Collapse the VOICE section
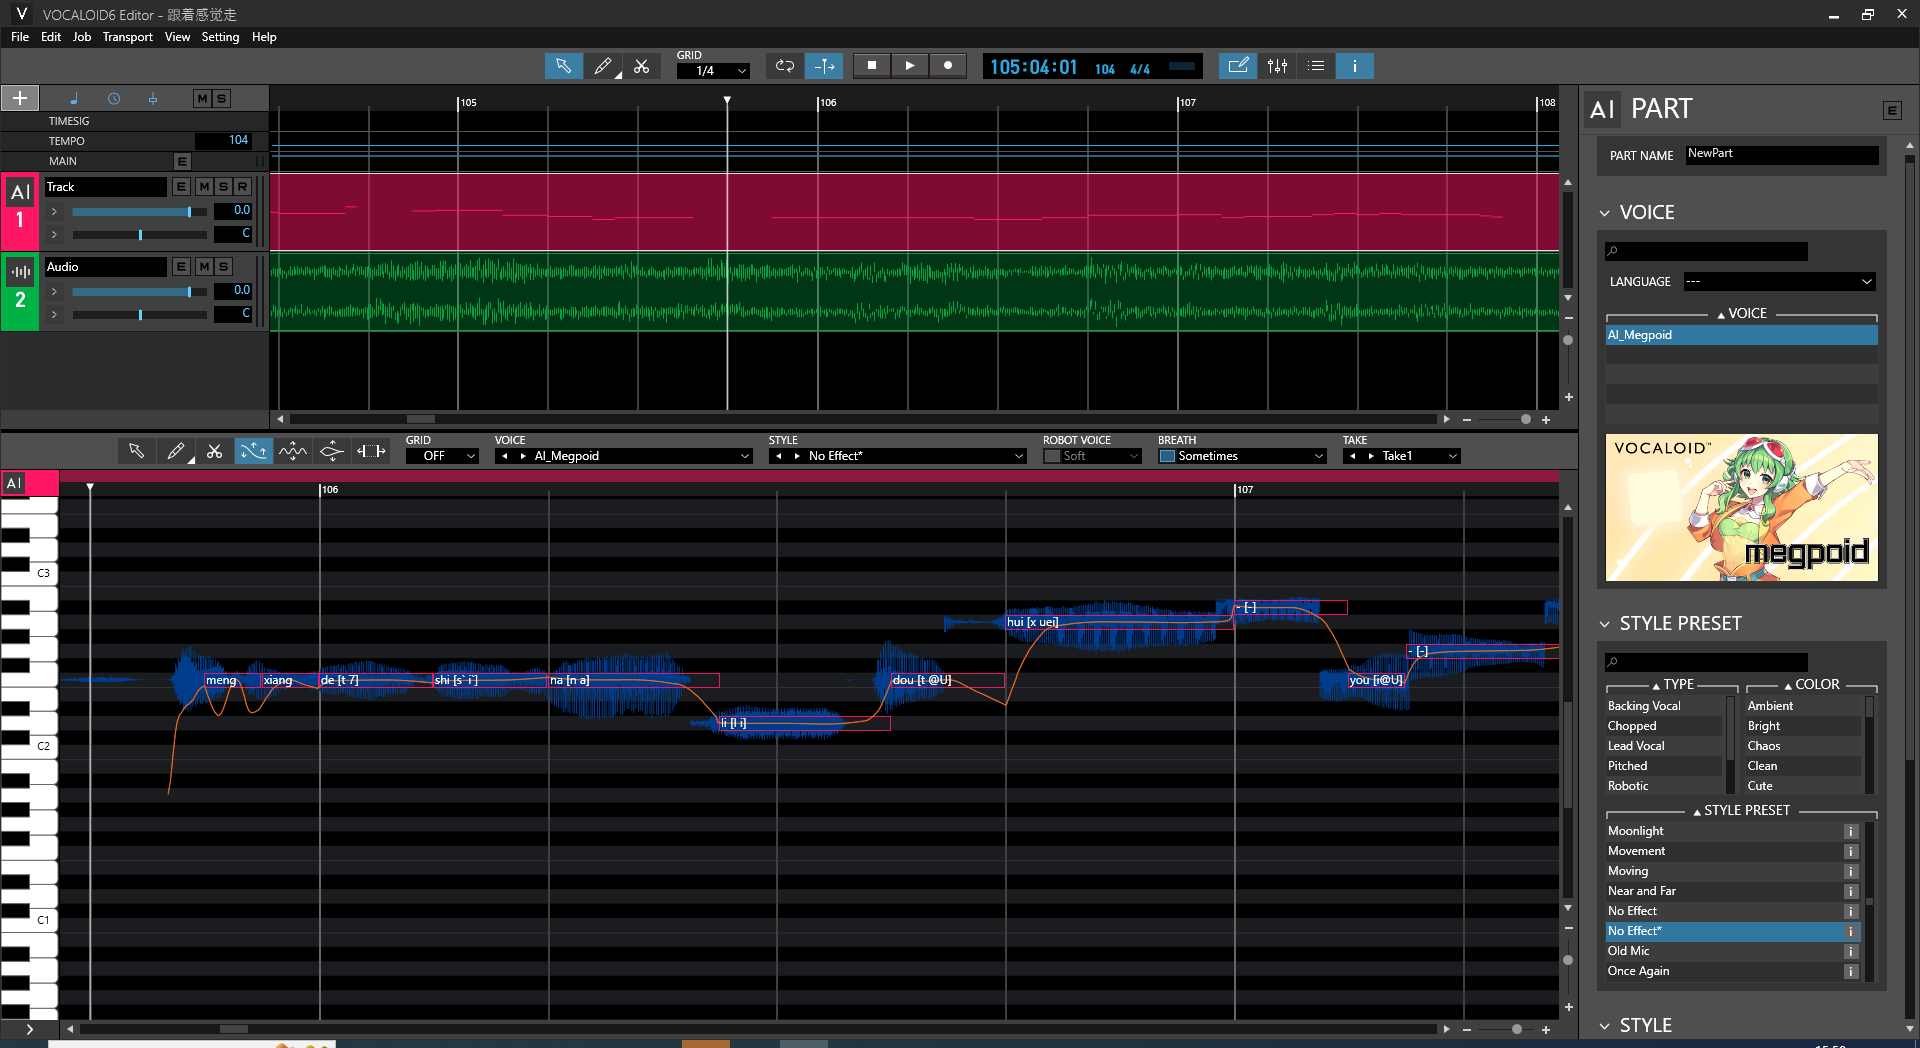This screenshot has height=1048, width=1920. pyautogui.click(x=1605, y=213)
